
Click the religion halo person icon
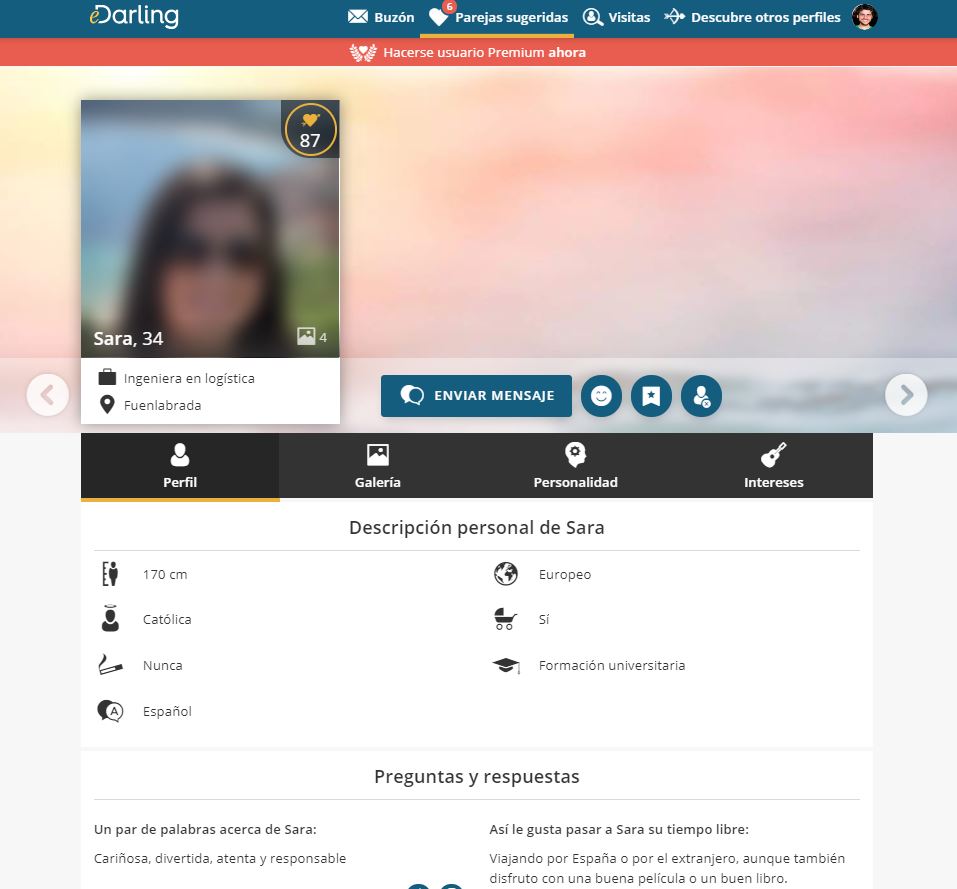pyautogui.click(x=110, y=619)
